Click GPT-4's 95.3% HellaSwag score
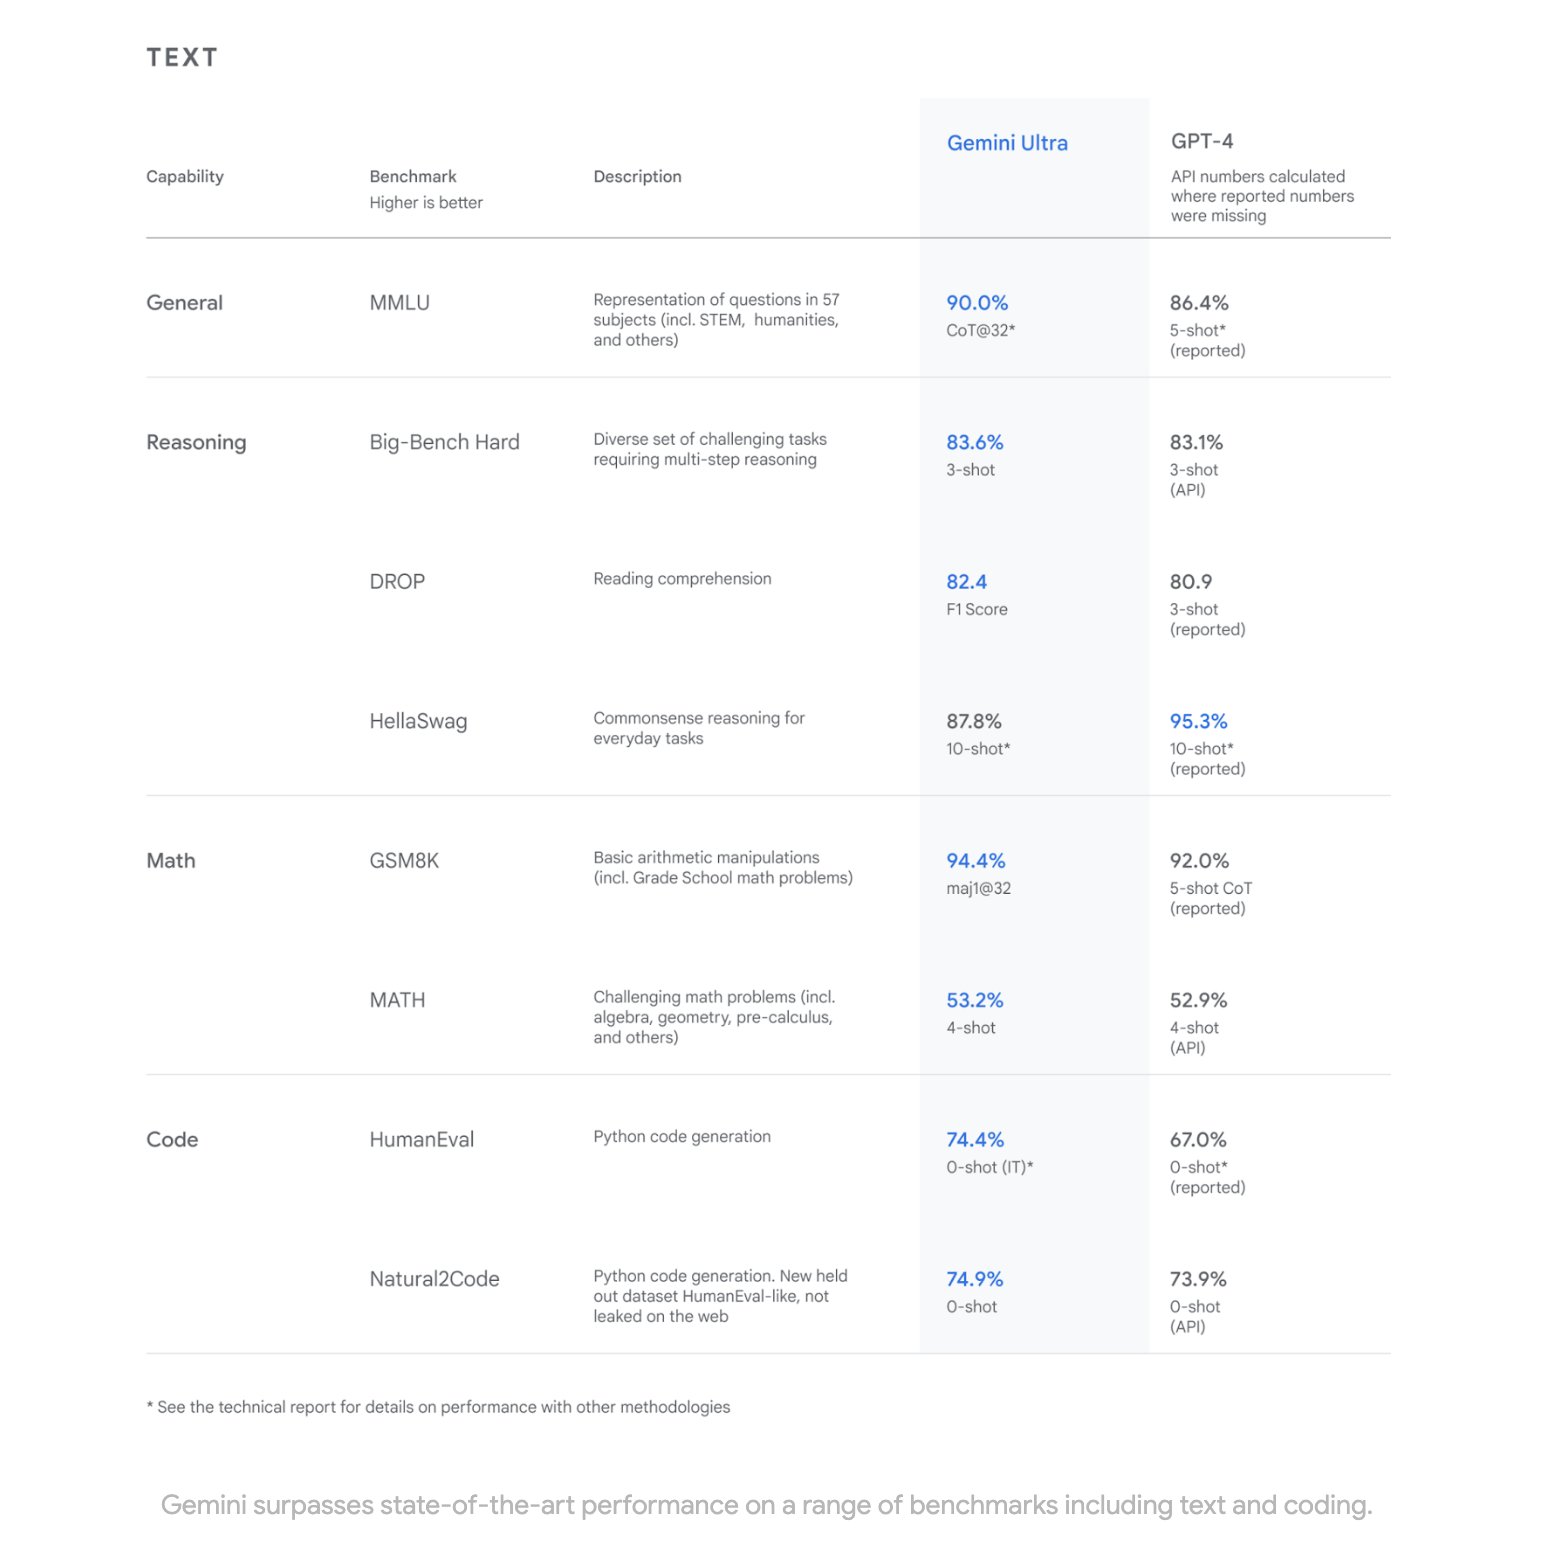This screenshot has width=1558, height=1550. tap(1198, 721)
